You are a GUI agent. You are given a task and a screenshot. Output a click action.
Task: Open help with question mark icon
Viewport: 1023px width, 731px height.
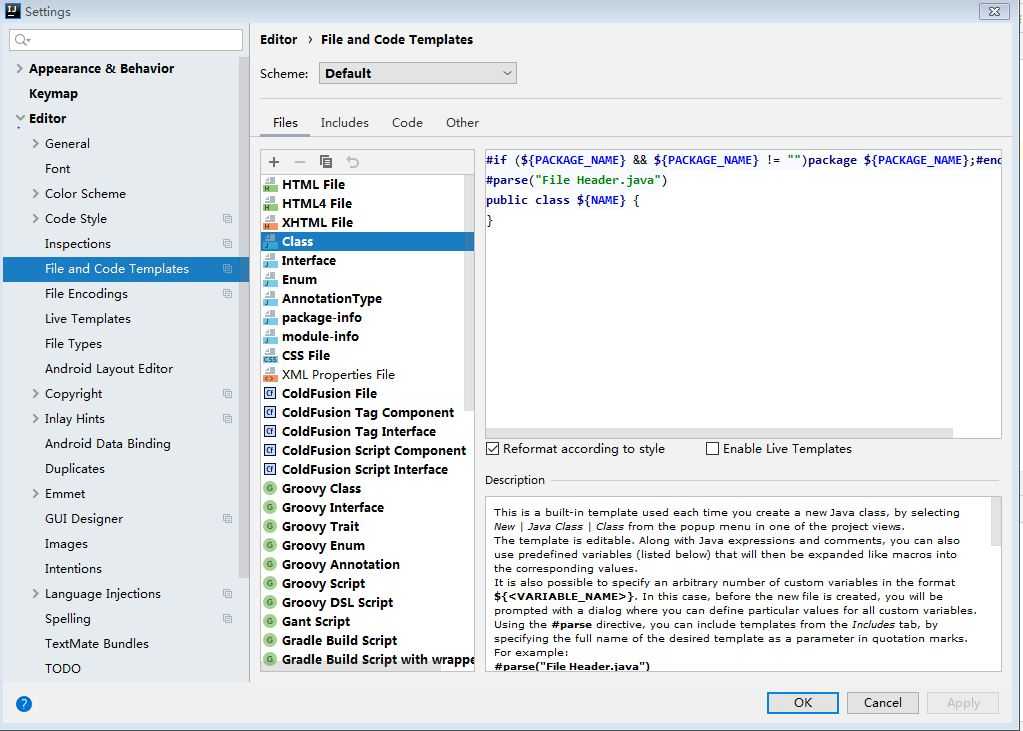pos(24,704)
